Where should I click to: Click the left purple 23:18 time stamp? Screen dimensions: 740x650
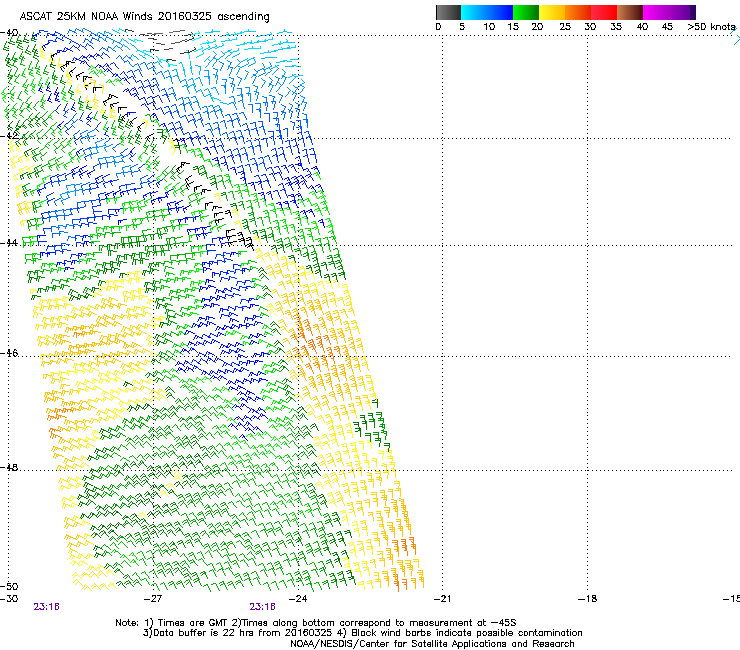[x=46, y=607]
